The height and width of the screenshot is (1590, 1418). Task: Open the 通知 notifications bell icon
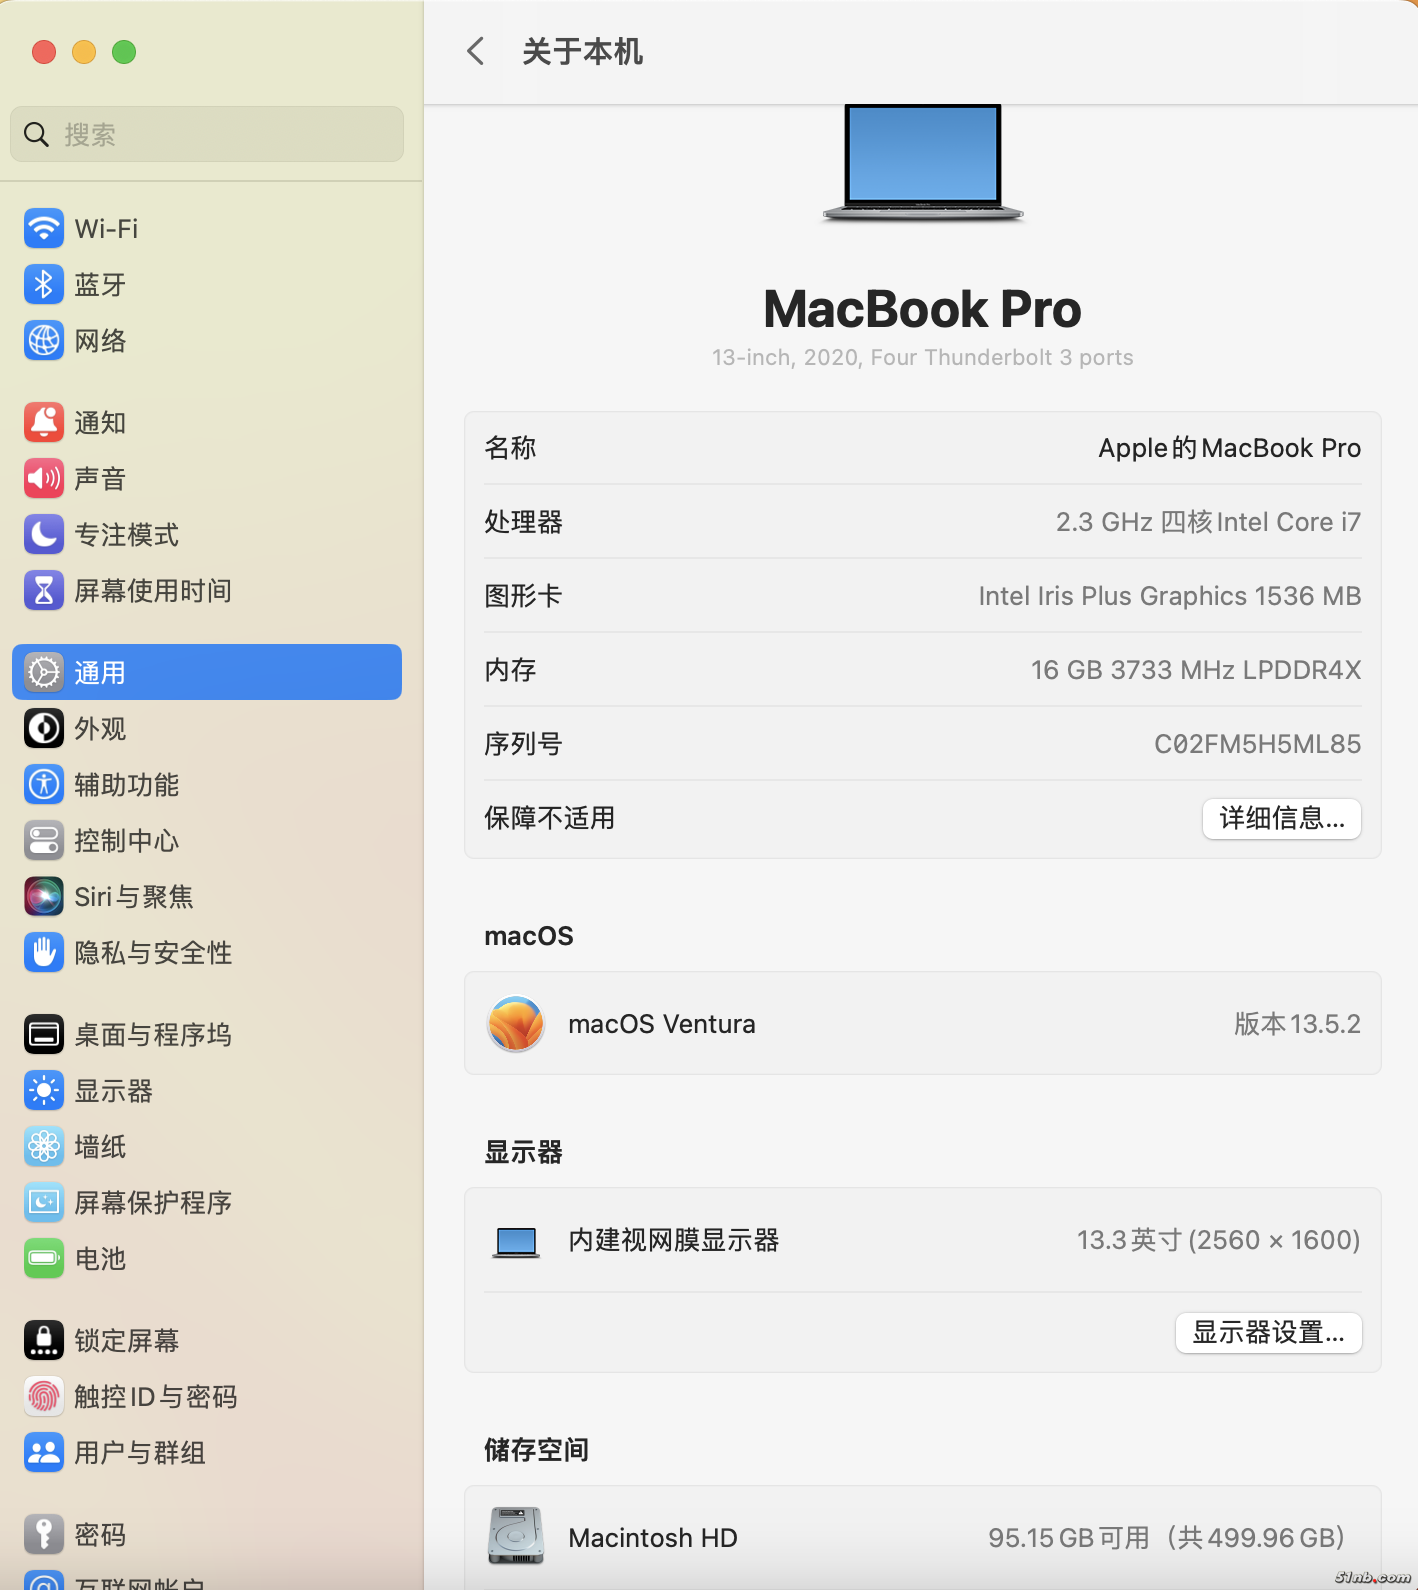(x=44, y=423)
